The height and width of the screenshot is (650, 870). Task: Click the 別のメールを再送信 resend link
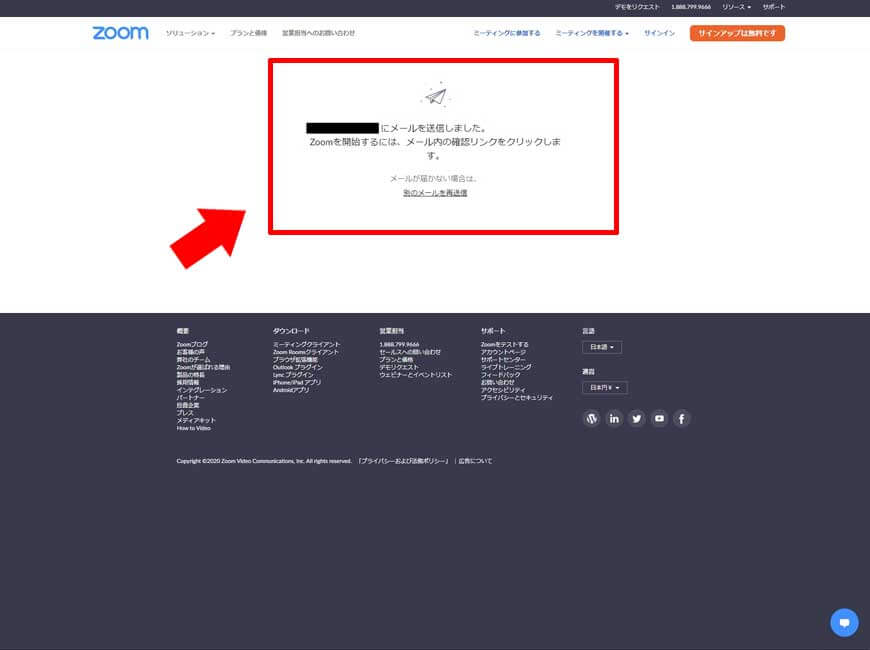tap(435, 193)
